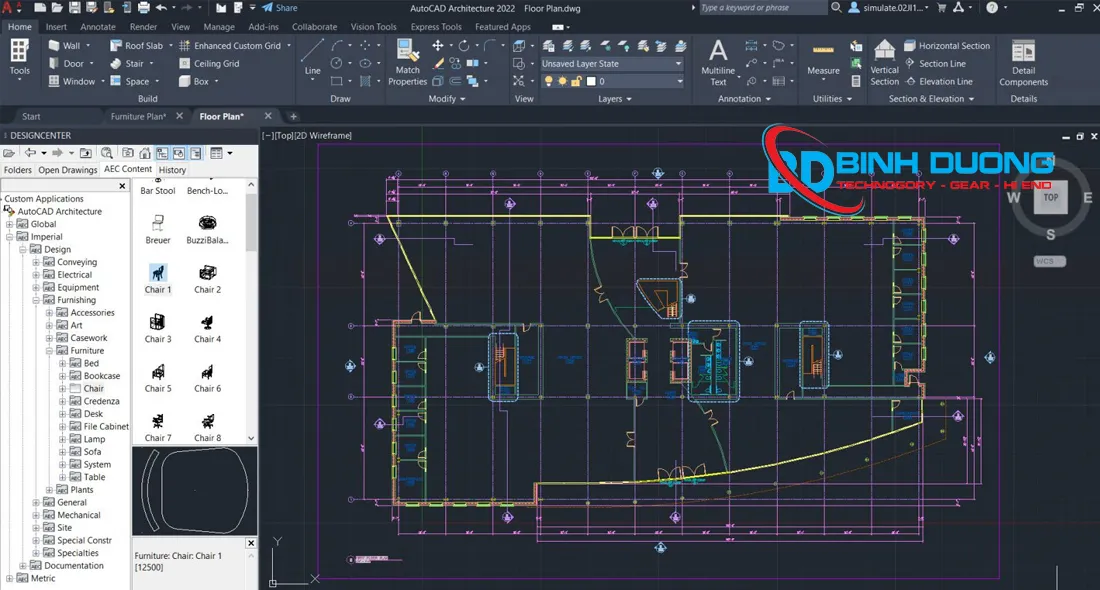The image size is (1100, 590).
Task: Click the Horizontal Section tool
Action: 948,45
